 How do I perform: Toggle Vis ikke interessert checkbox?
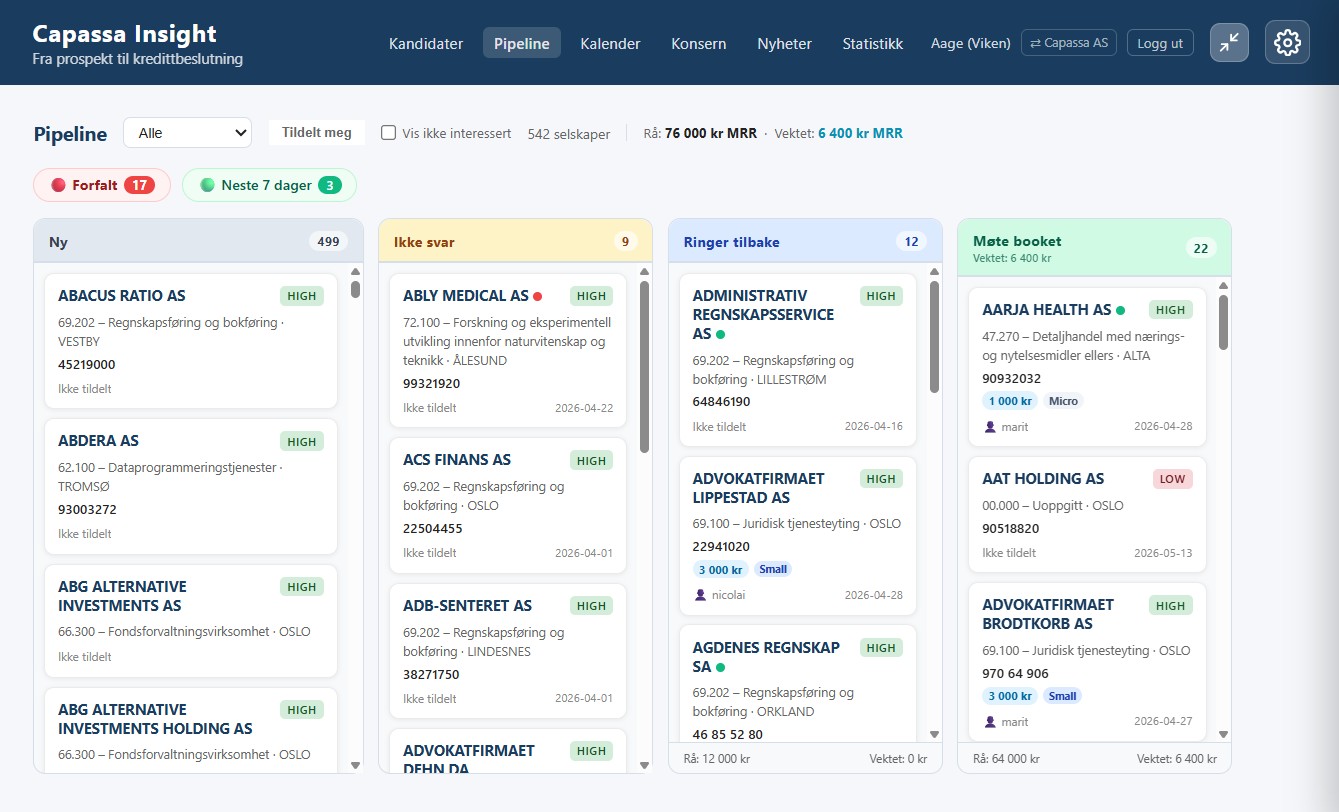coord(389,132)
